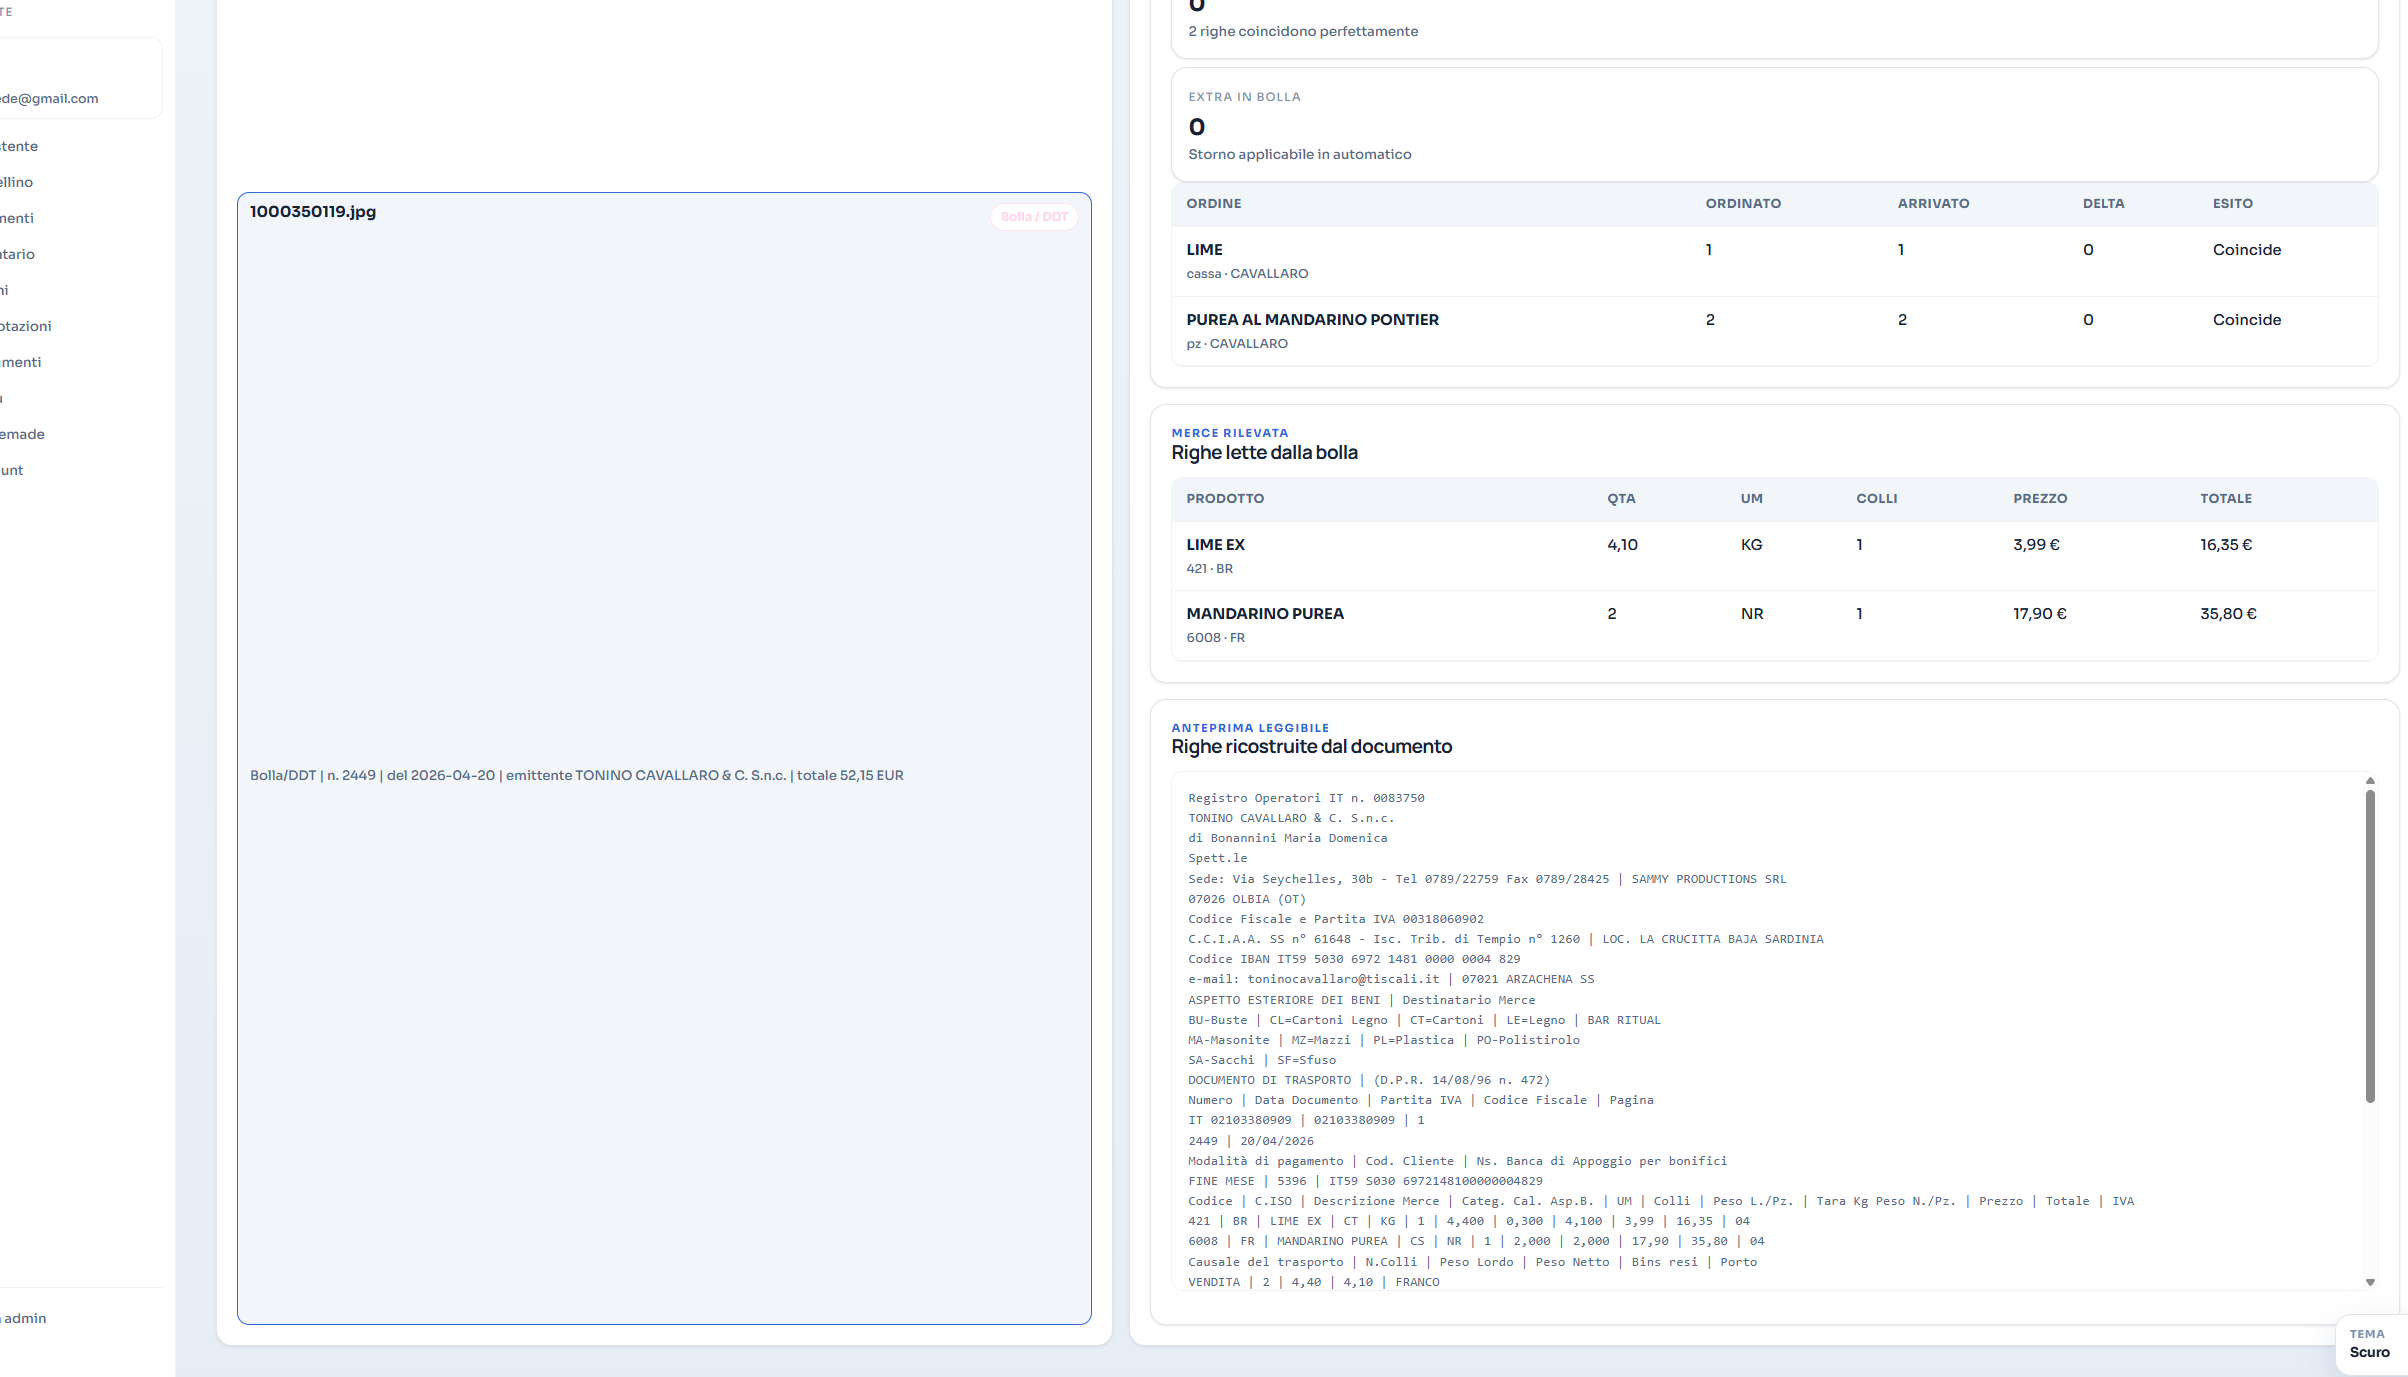Click the ARRIVATO column header

pos(1933,203)
